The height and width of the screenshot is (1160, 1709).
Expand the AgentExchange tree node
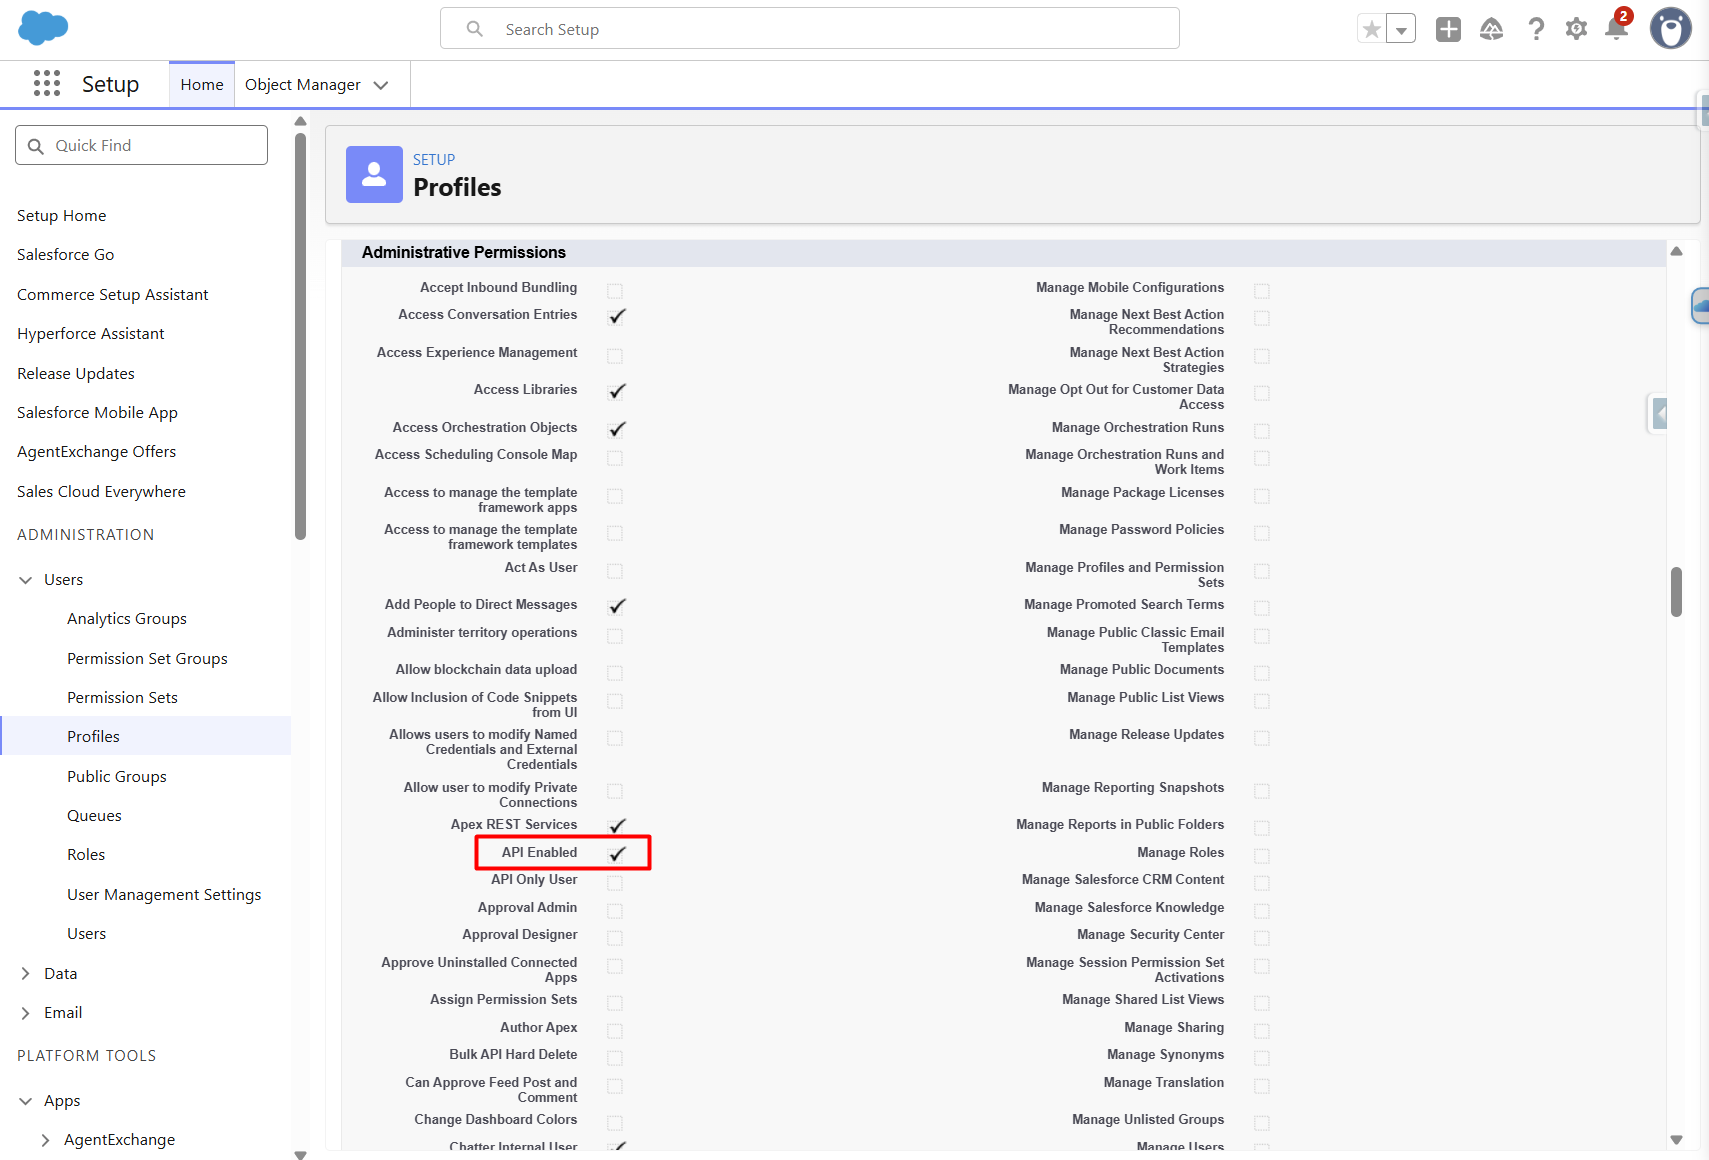46,1140
